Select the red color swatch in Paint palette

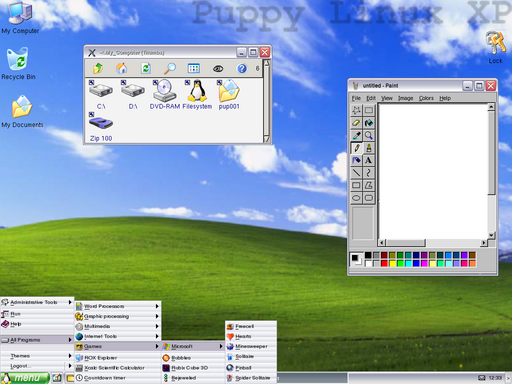click(x=384, y=263)
